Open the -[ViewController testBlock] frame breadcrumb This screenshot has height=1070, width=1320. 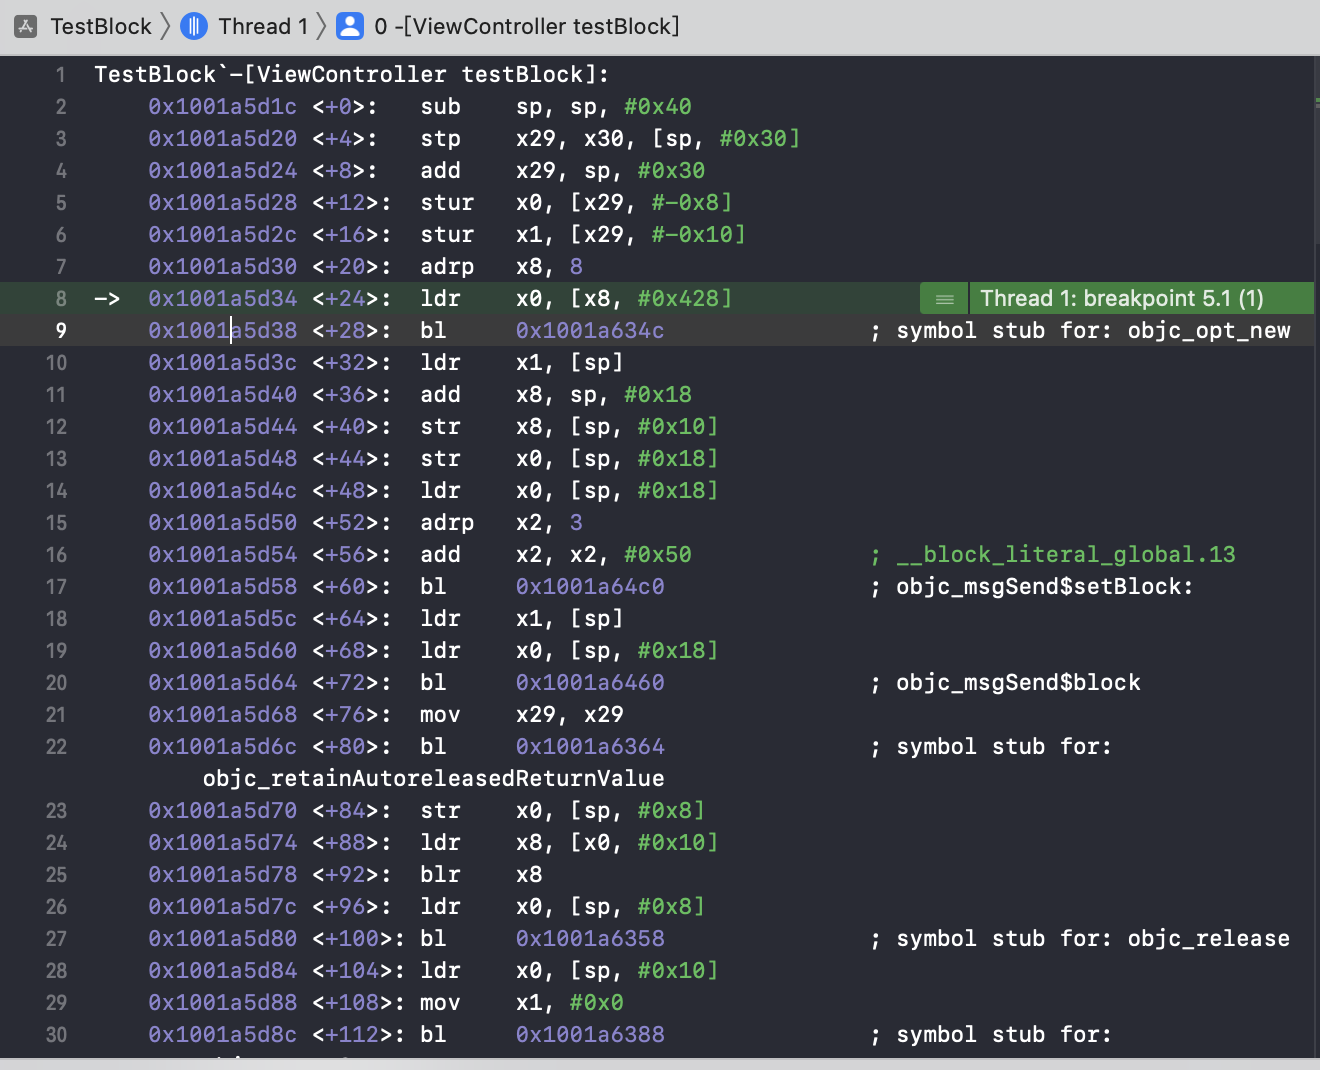click(527, 27)
